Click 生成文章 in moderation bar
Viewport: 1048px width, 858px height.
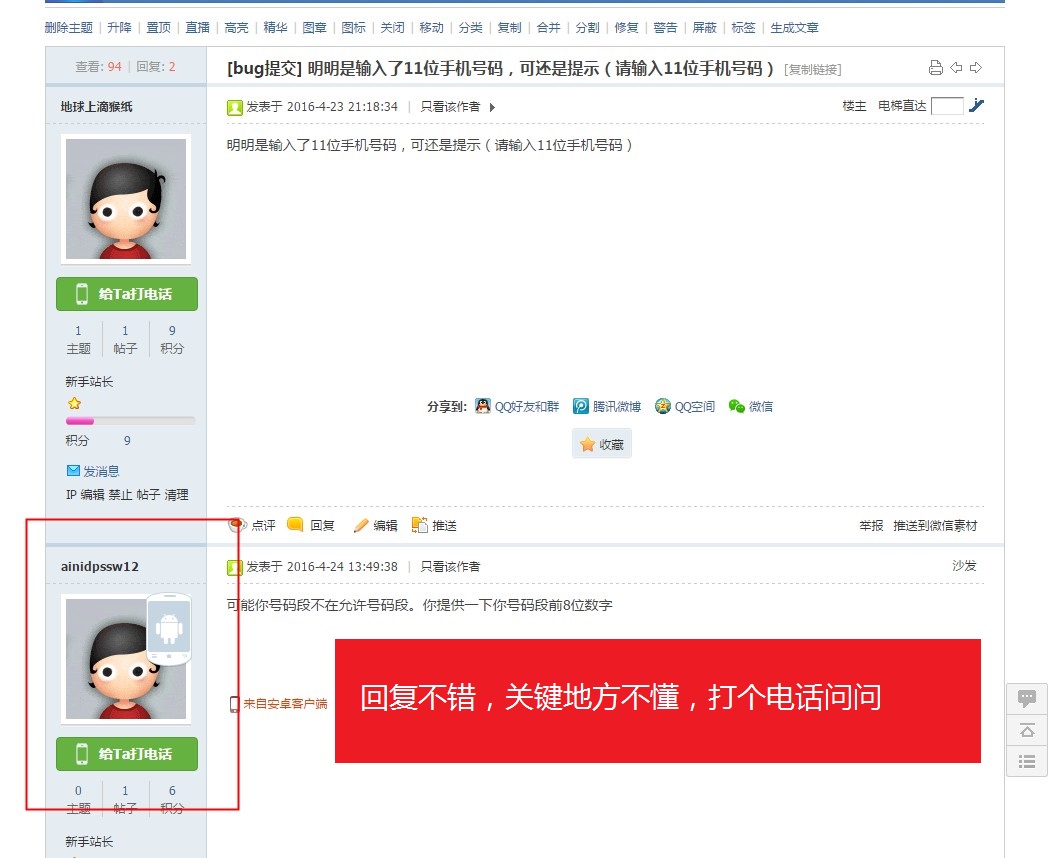click(x=795, y=27)
